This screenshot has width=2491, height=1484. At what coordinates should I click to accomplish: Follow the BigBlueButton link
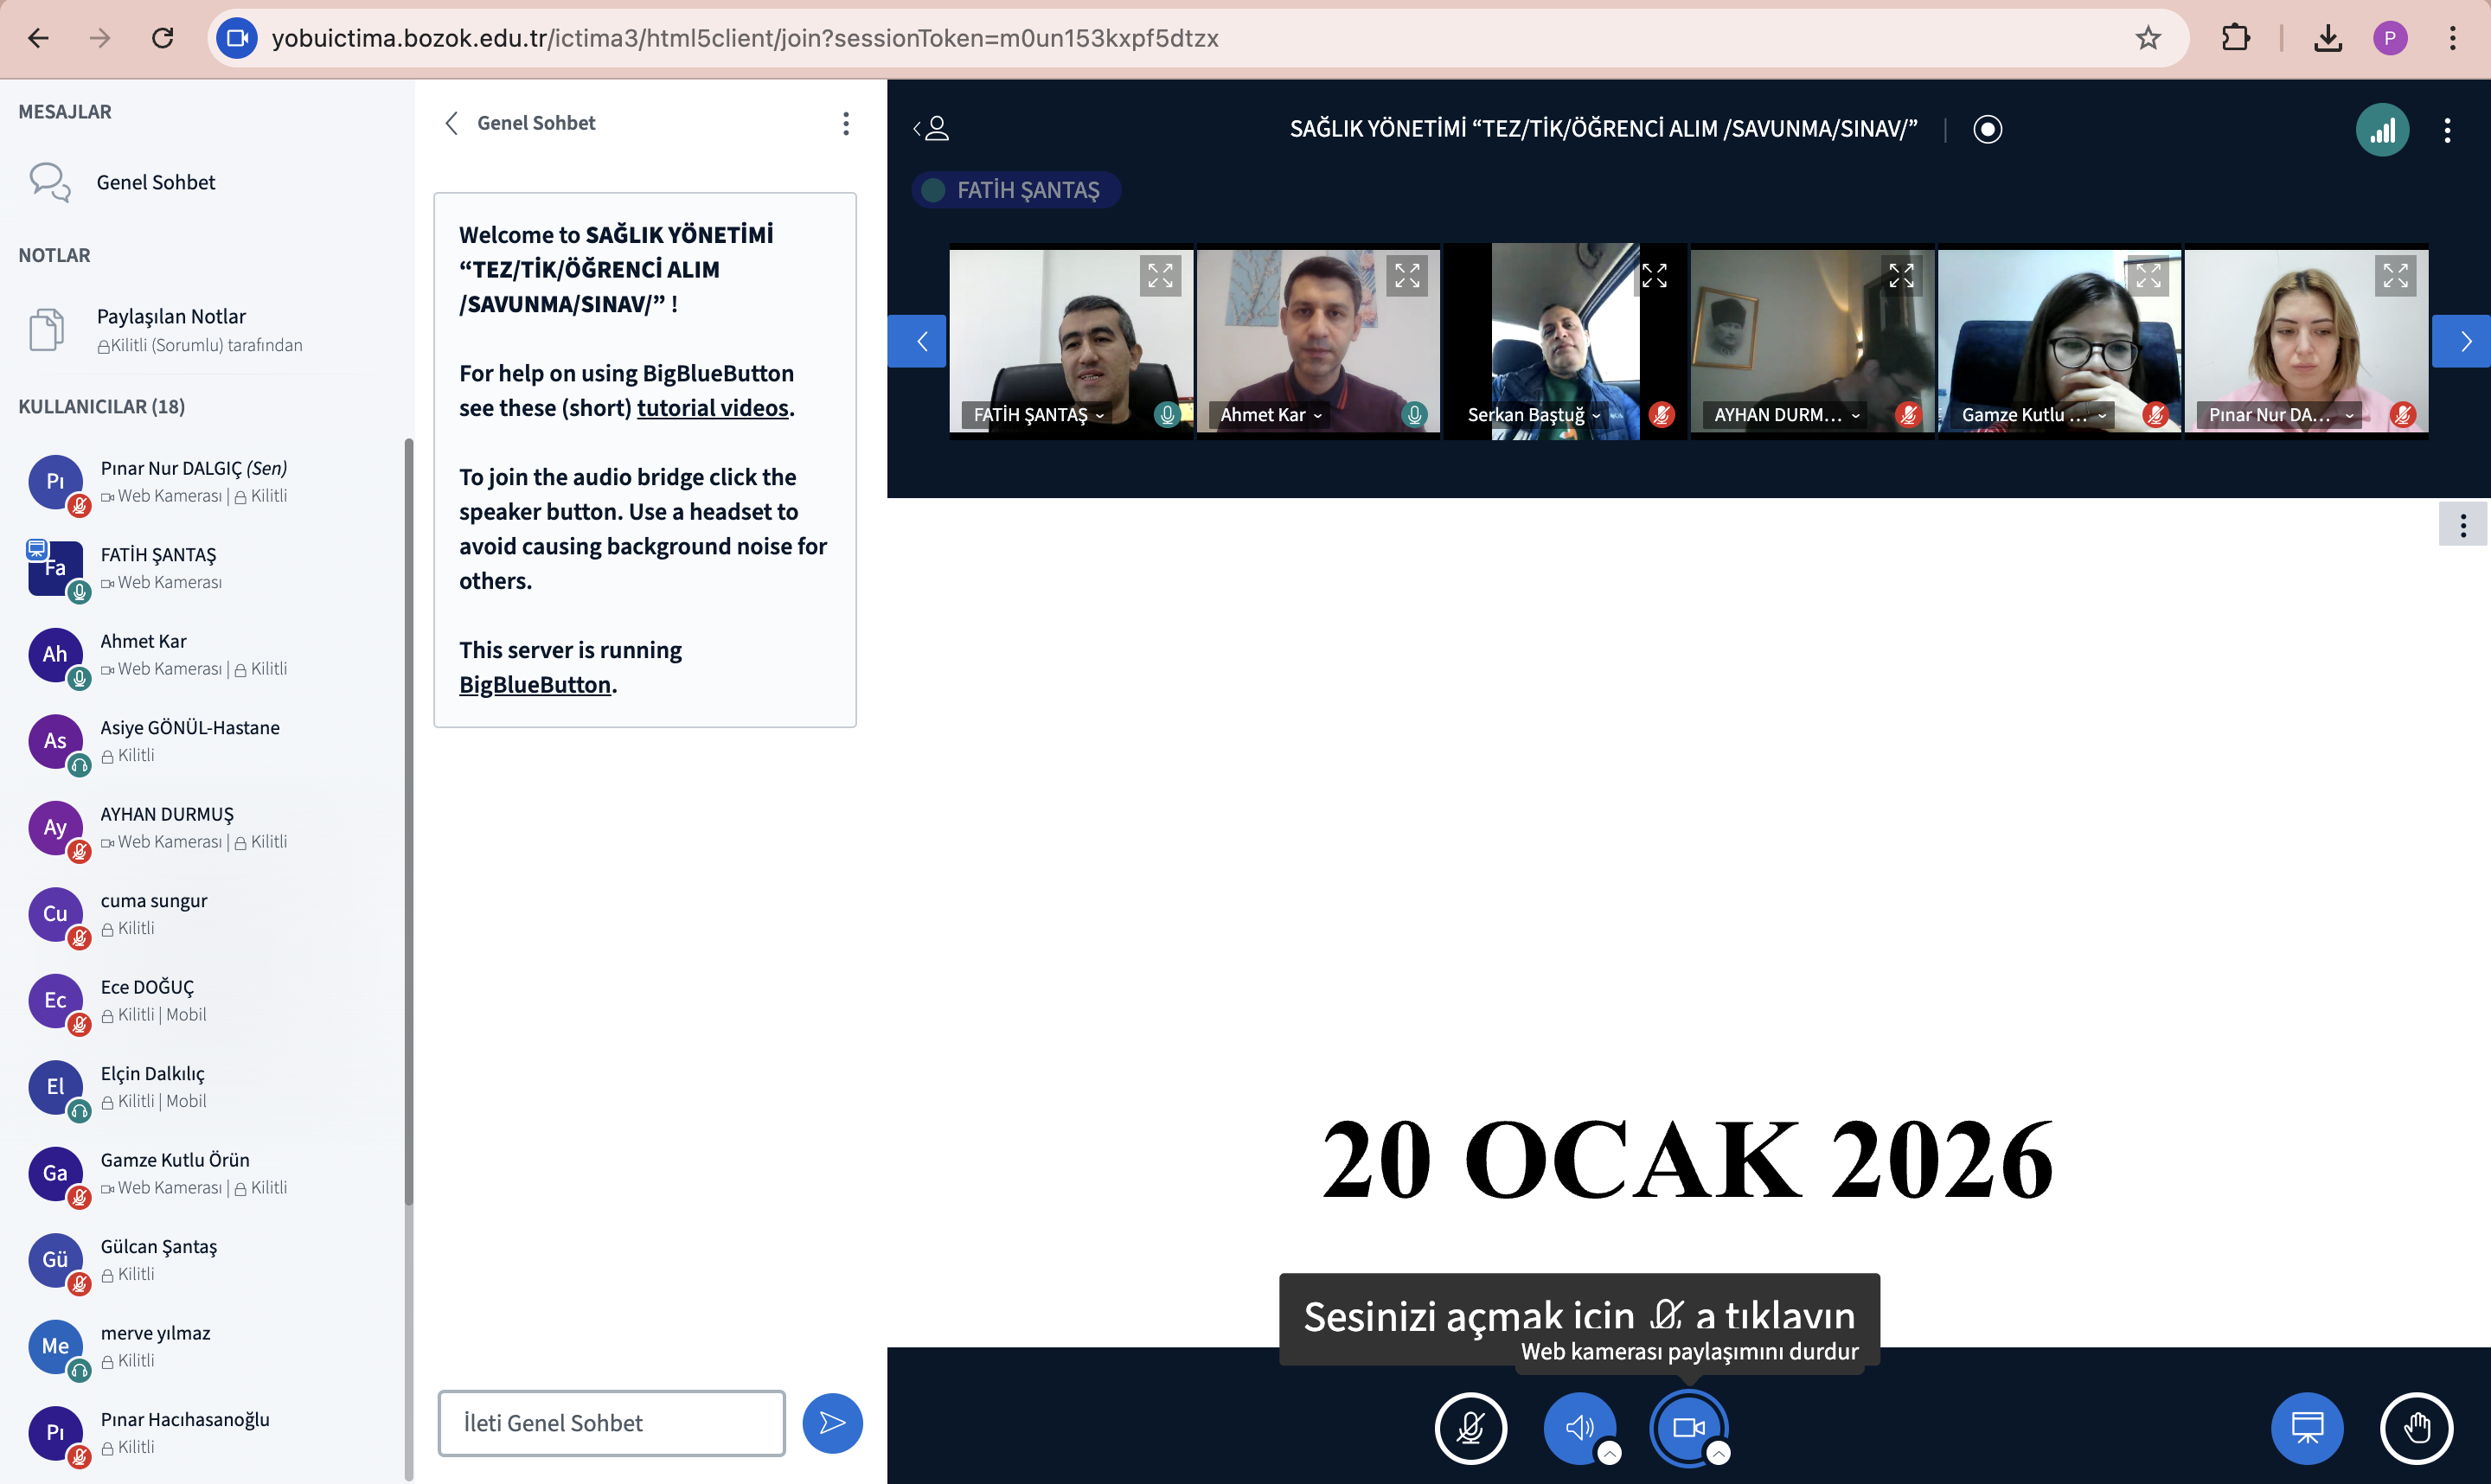point(534,684)
